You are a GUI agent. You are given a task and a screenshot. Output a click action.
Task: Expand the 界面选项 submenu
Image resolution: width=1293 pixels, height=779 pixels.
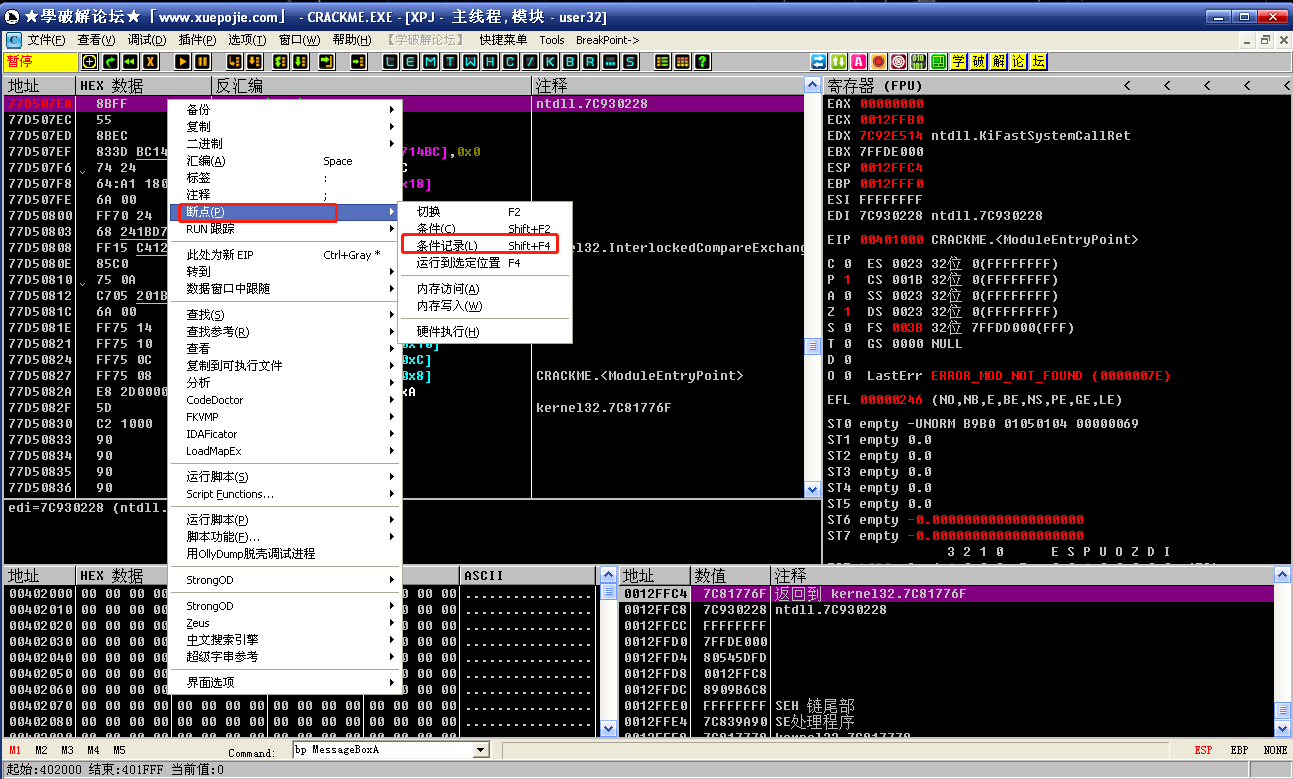point(284,683)
